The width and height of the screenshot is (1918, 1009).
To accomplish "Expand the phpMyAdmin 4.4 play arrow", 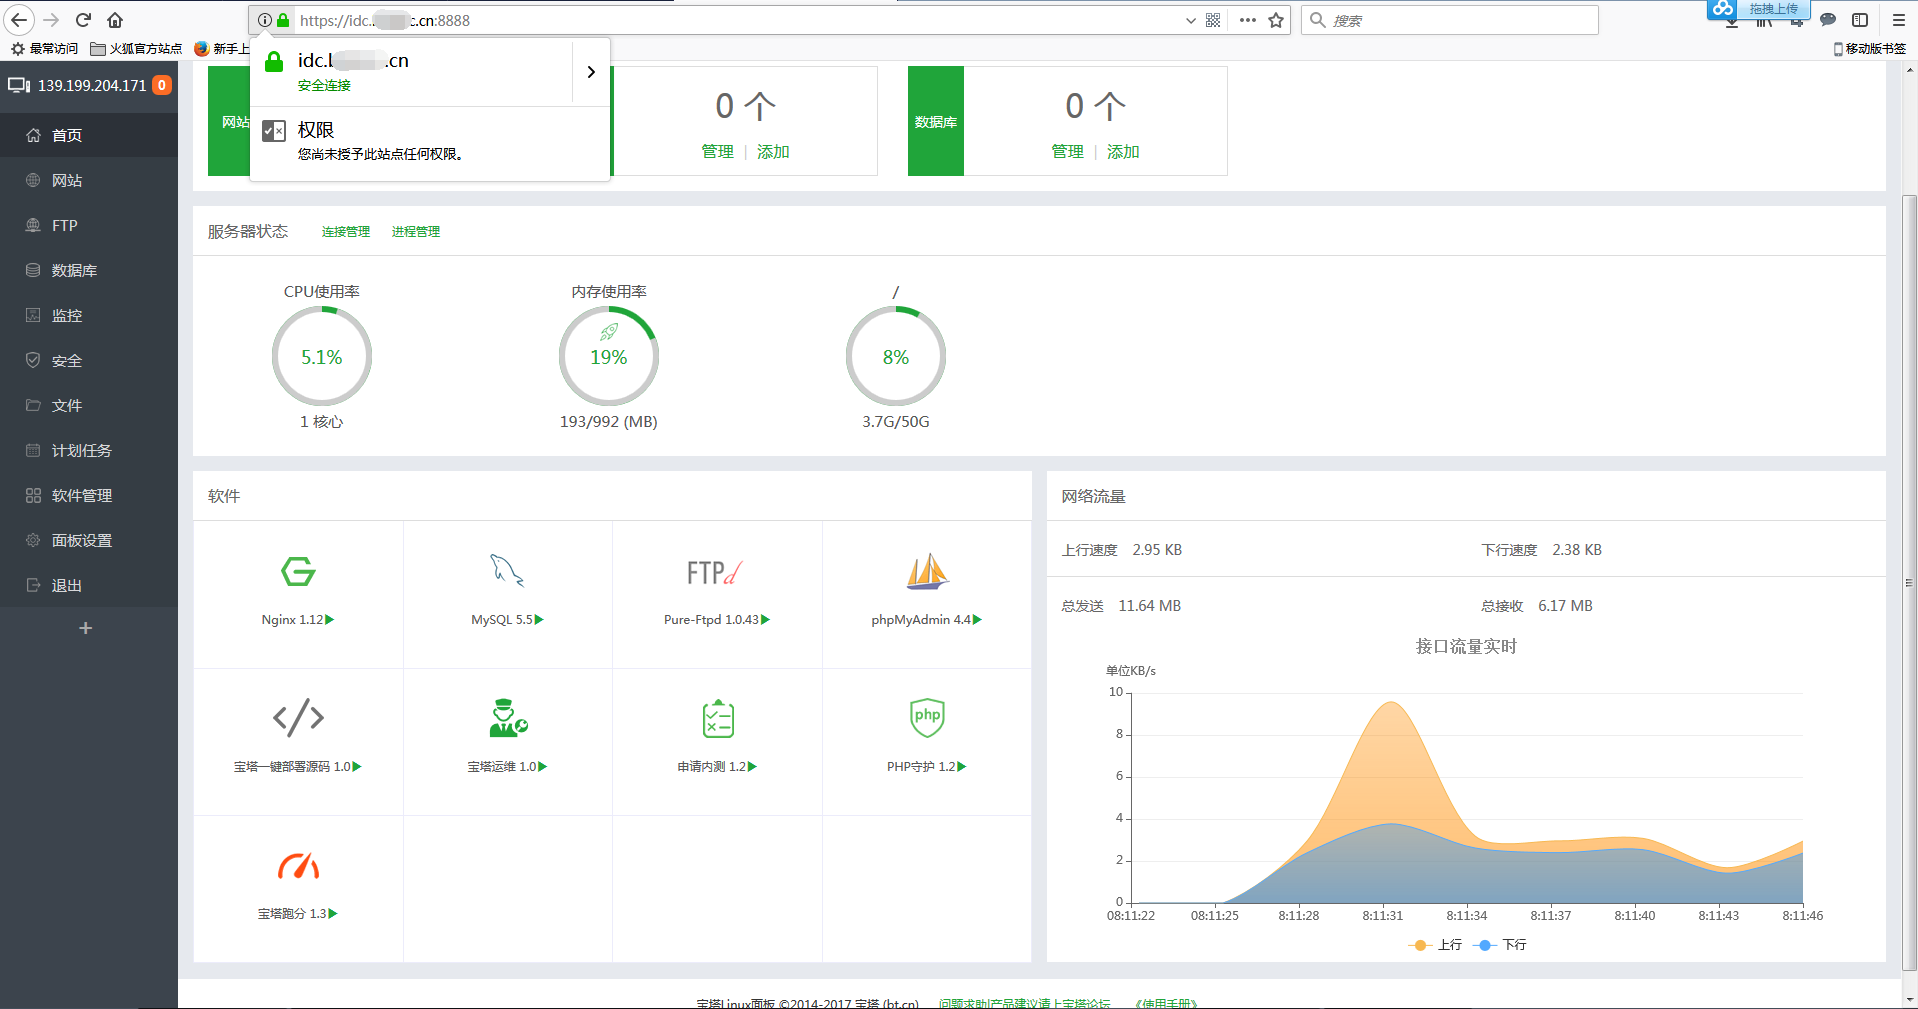I will pyautogui.click(x=978, y=620).
